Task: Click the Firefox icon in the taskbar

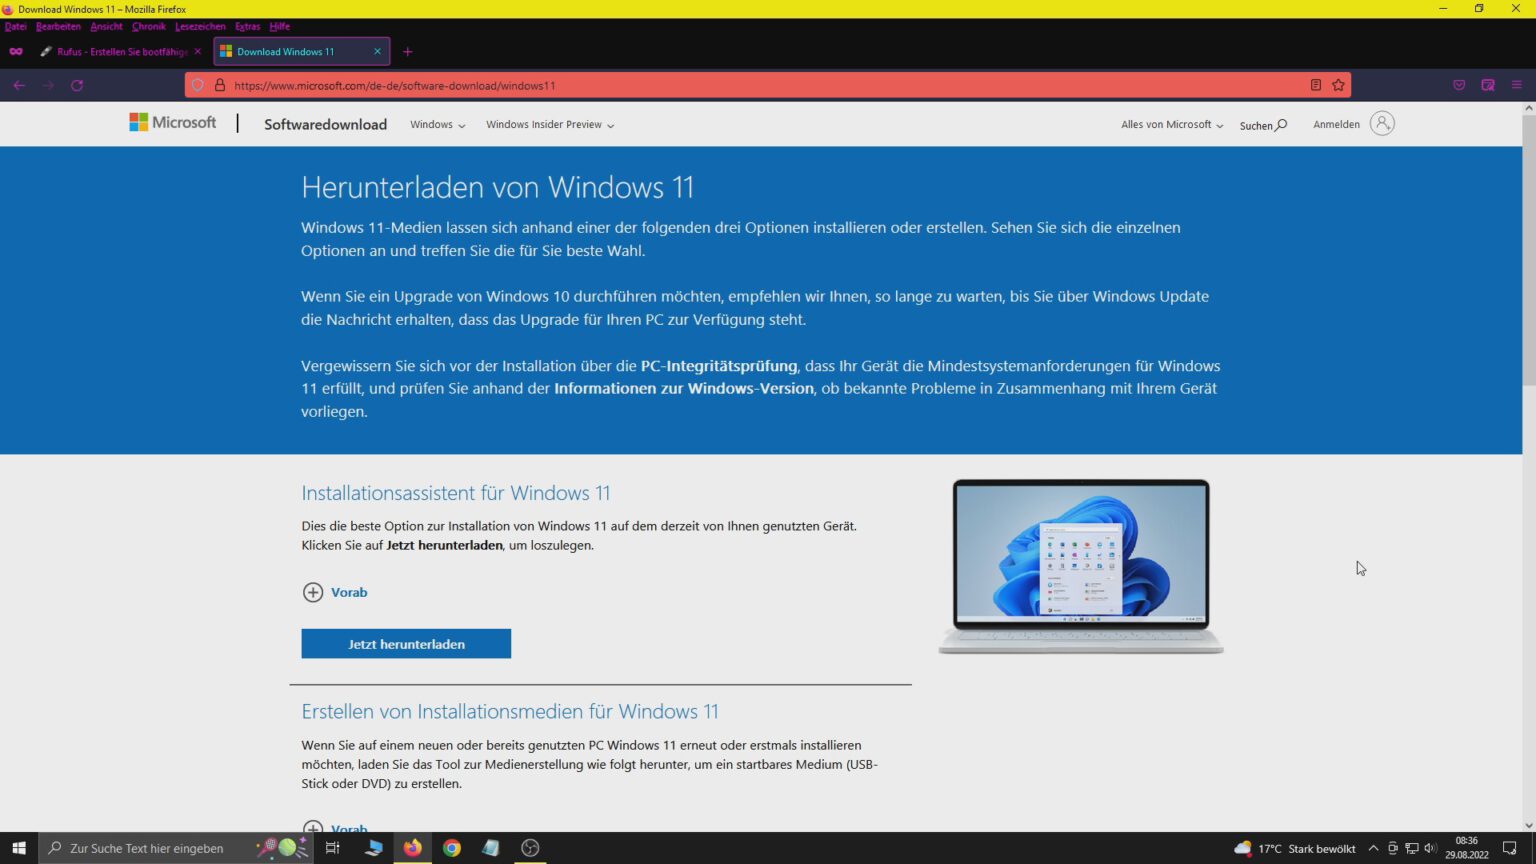Action: (413, 848)
